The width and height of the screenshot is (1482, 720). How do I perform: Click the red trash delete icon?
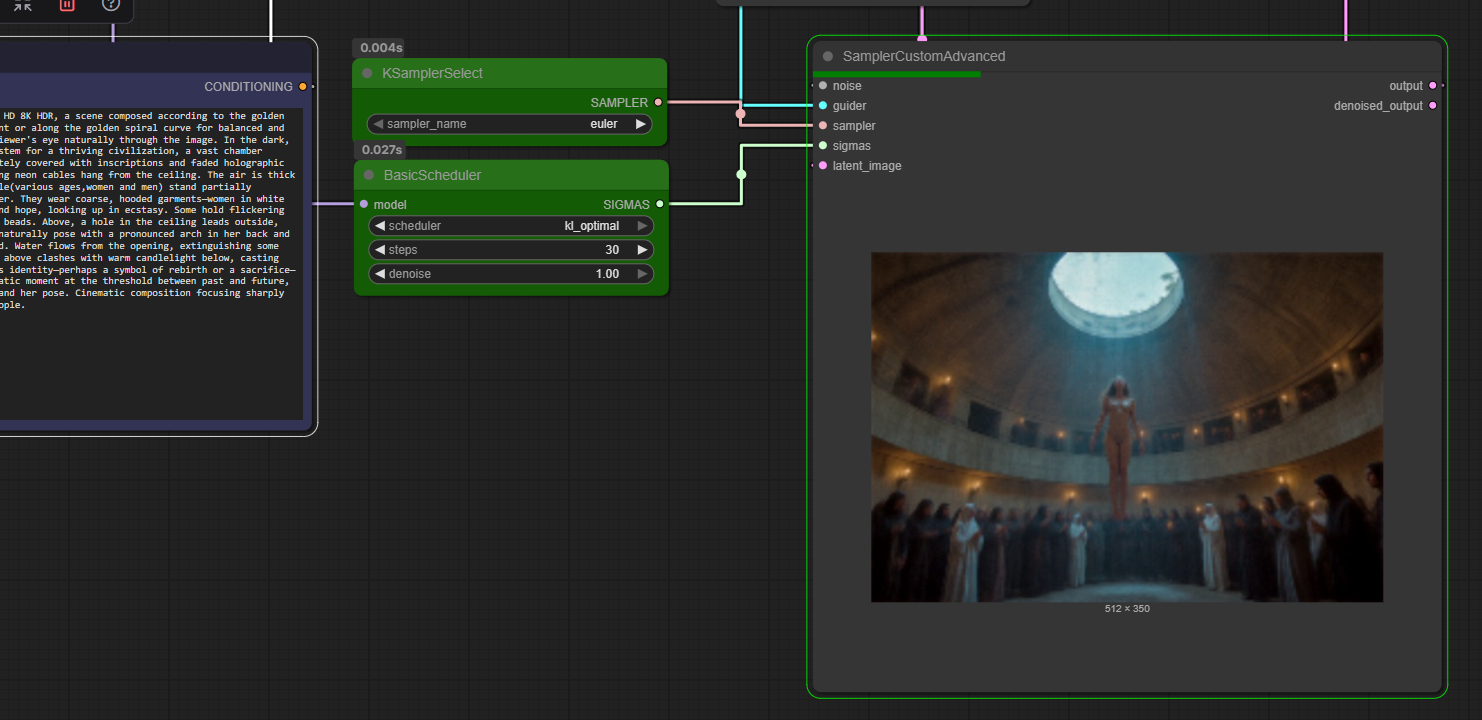click(x=67, y=4)
